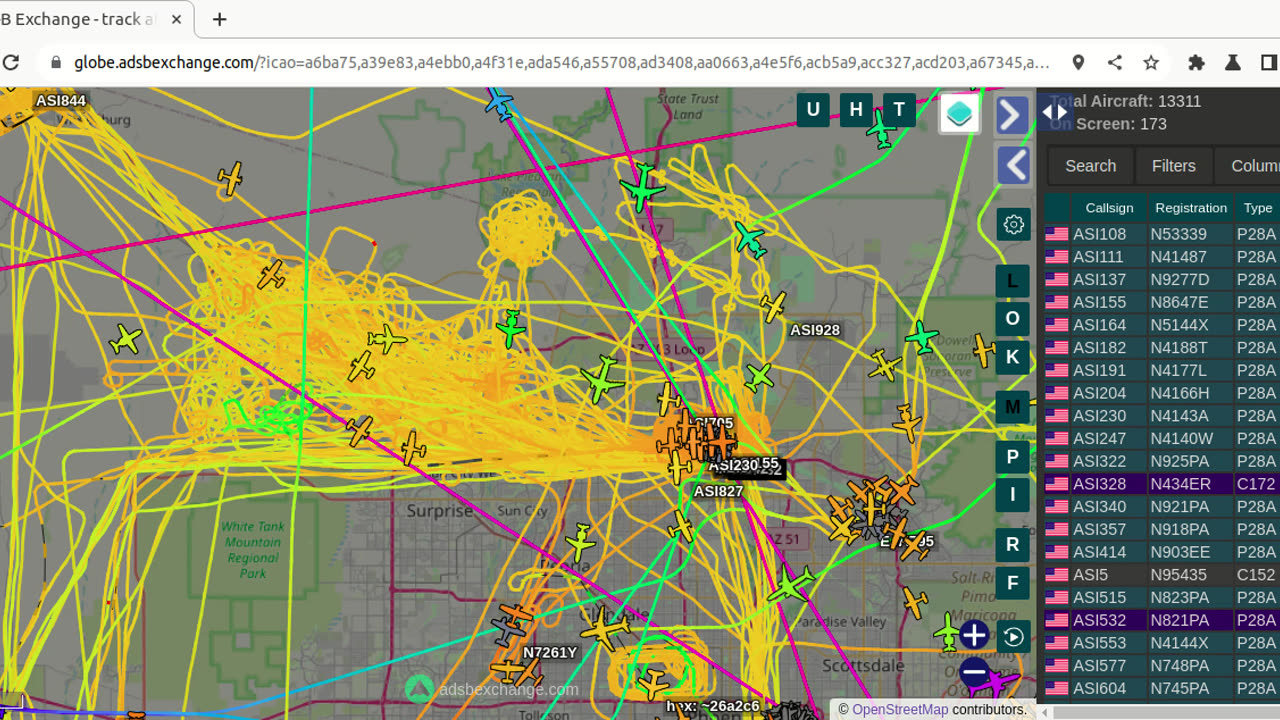Open site information lock icon

click(55, 62)
